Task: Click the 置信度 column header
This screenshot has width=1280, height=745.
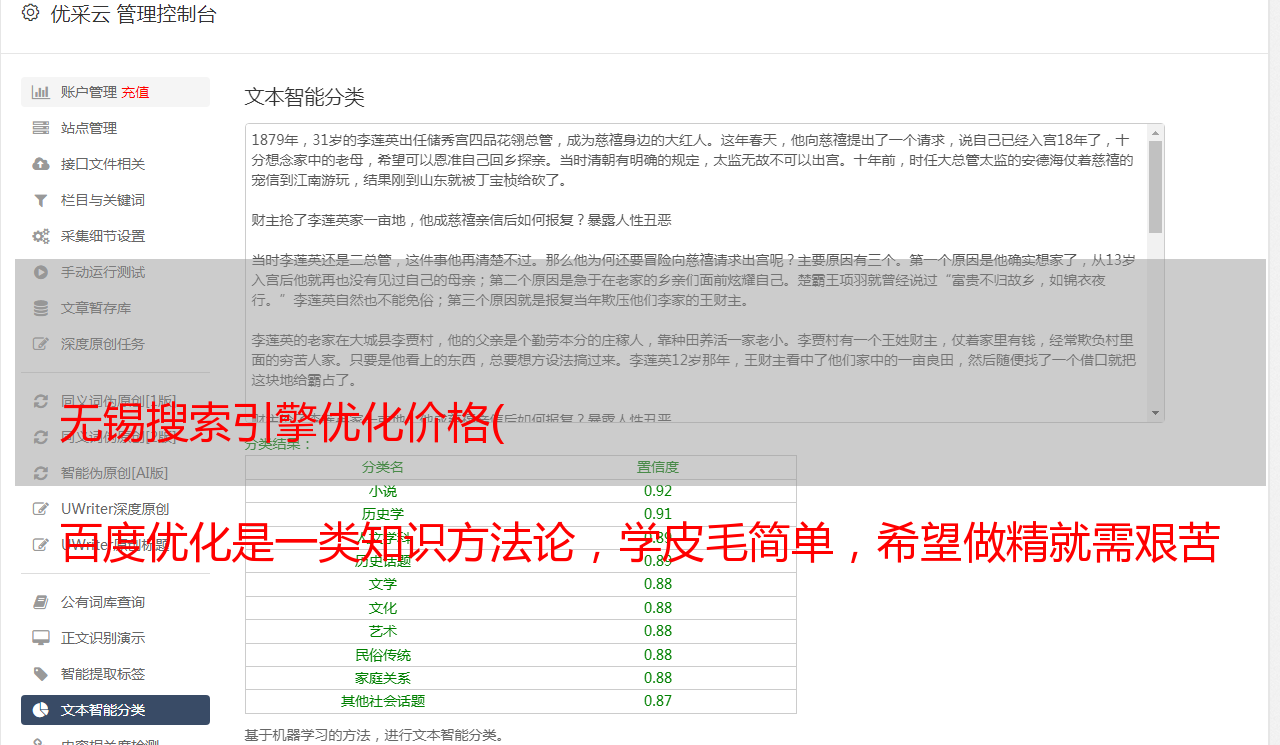Action: pyautogui.click(x=658, y=467)
